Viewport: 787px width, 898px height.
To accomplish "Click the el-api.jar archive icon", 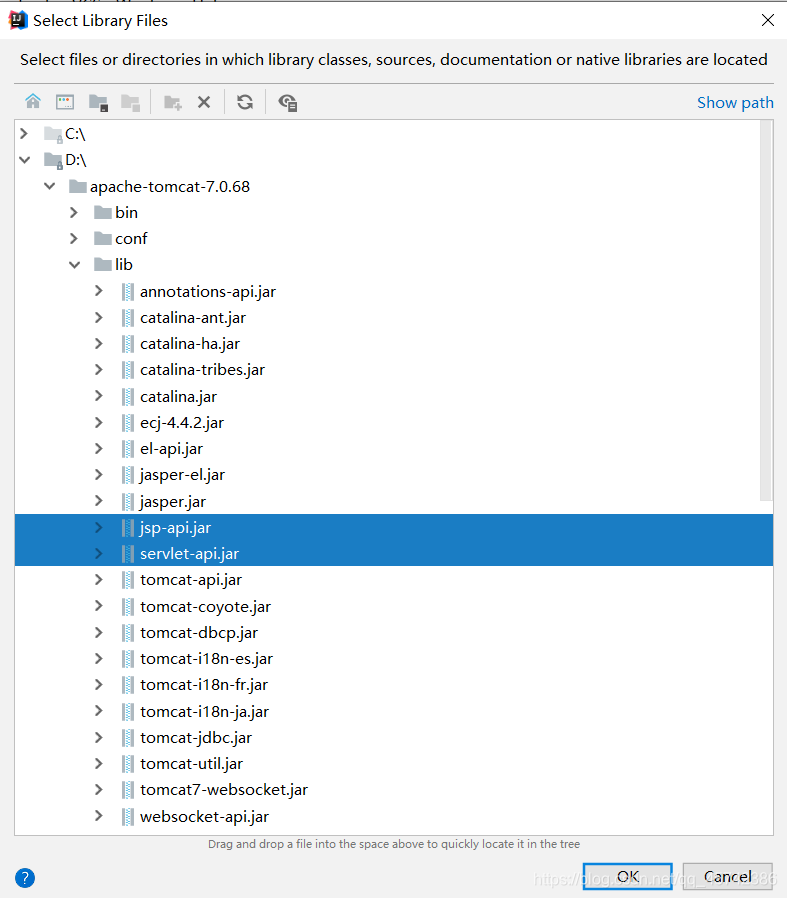I will click(x=128, y=449).
